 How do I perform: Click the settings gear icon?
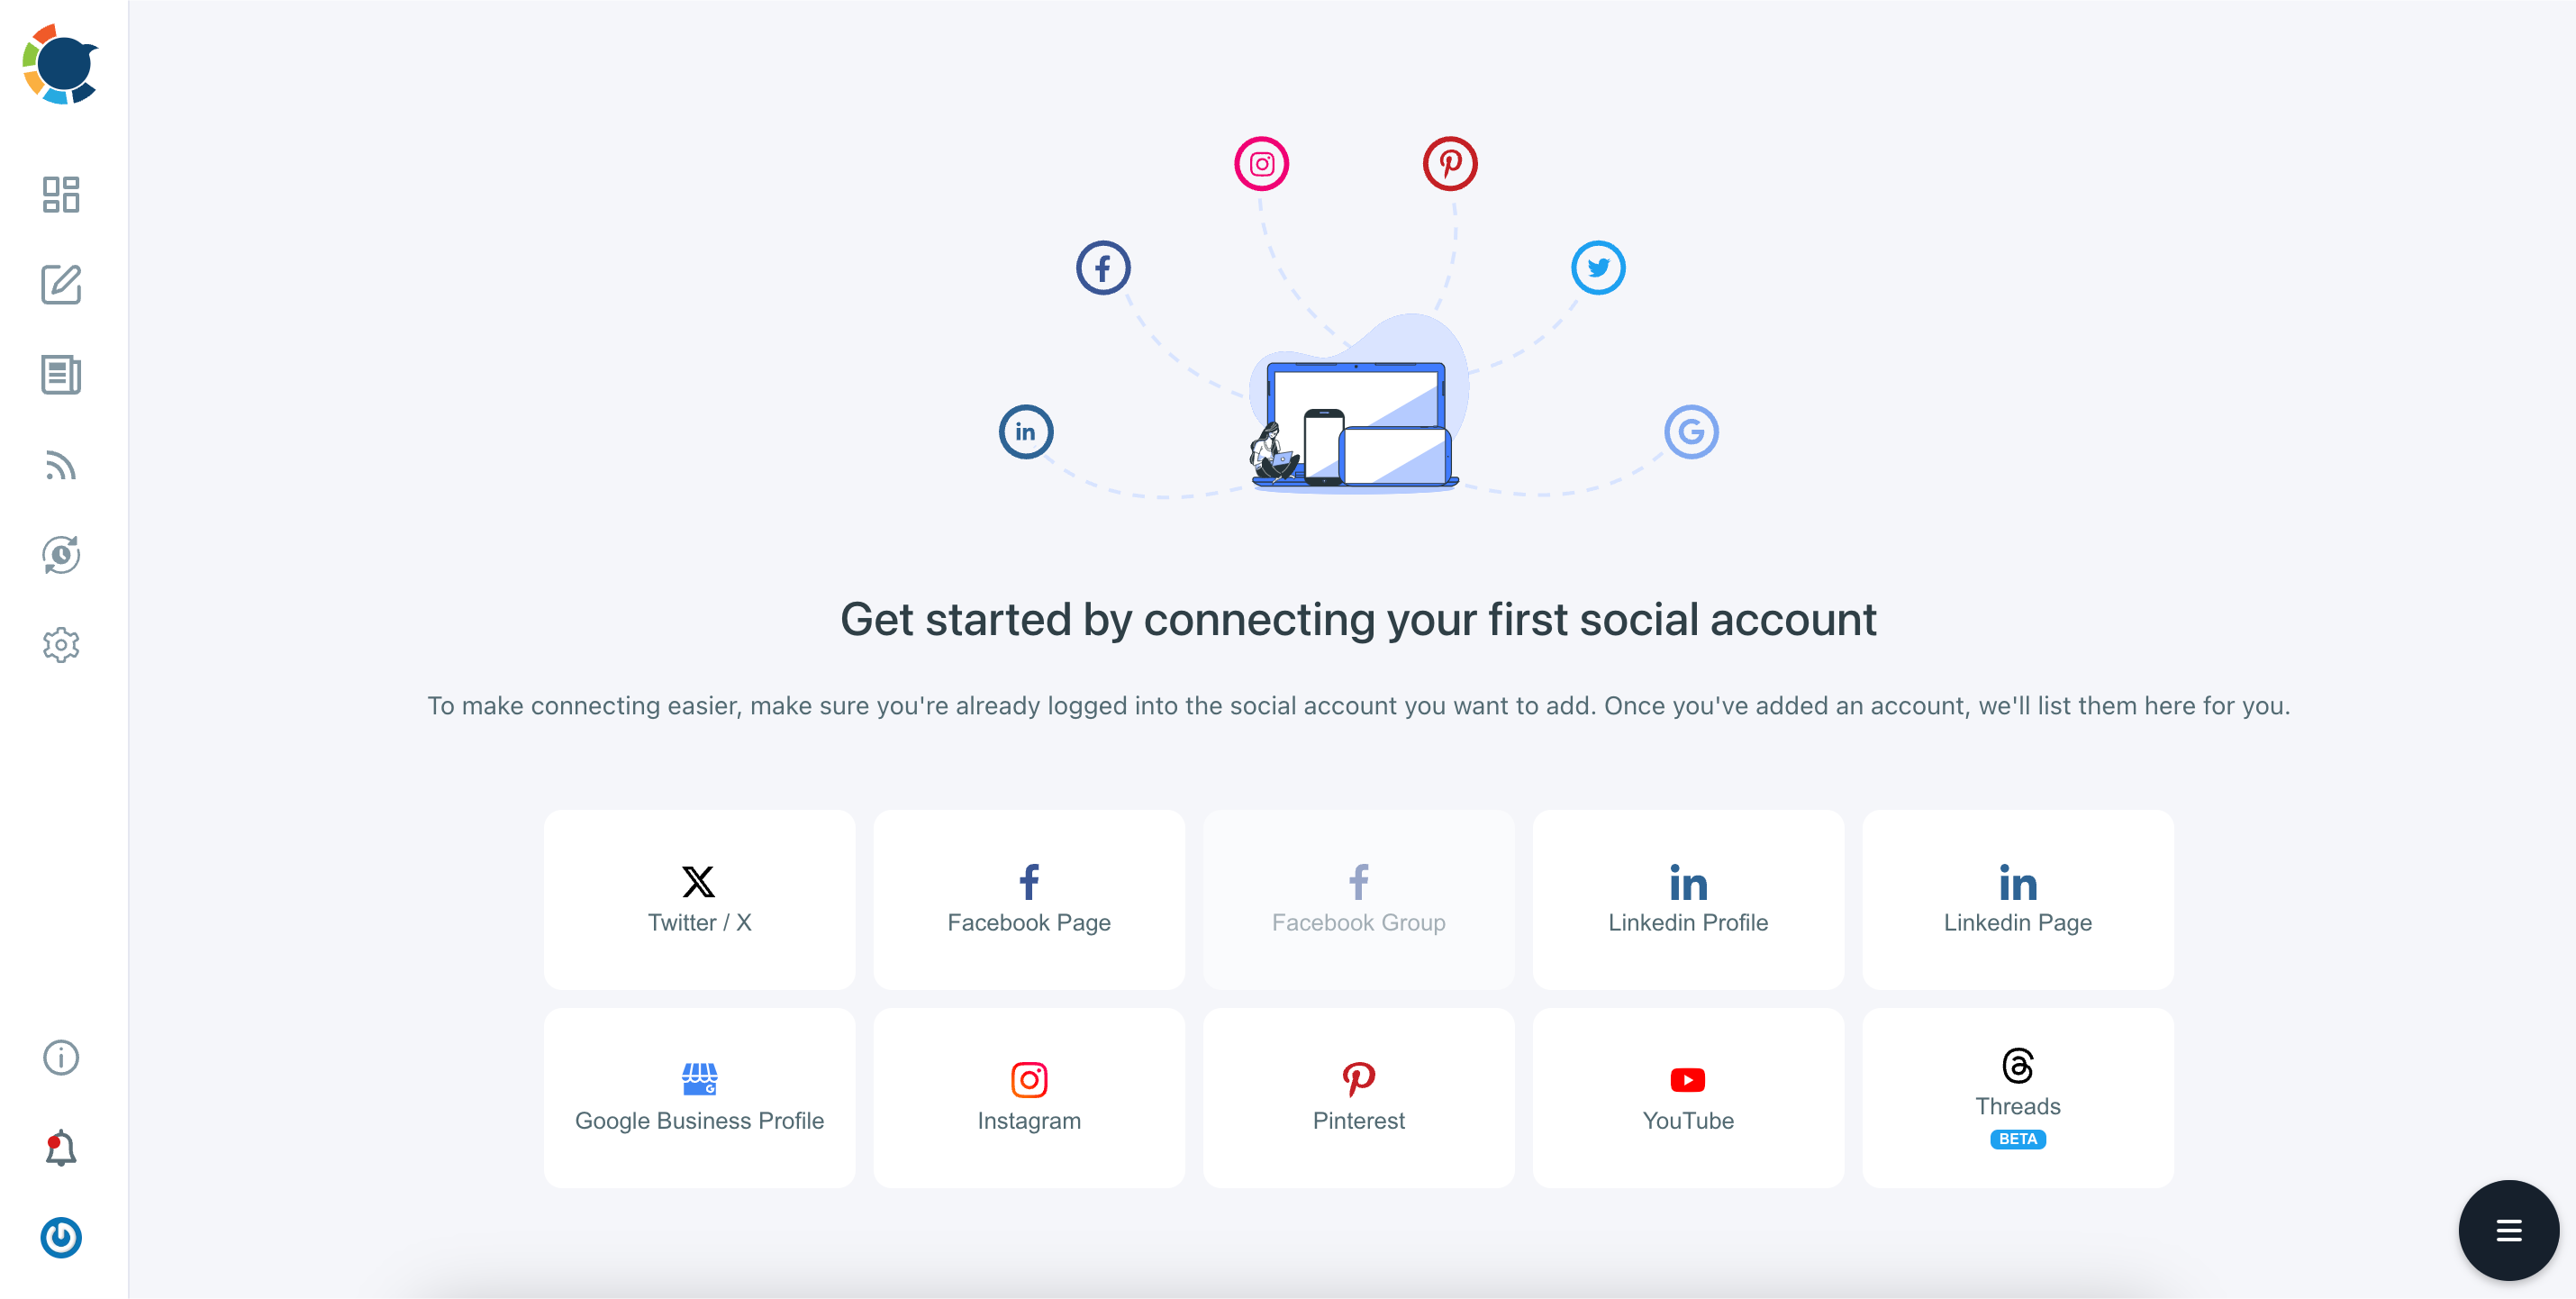[61, 643]
